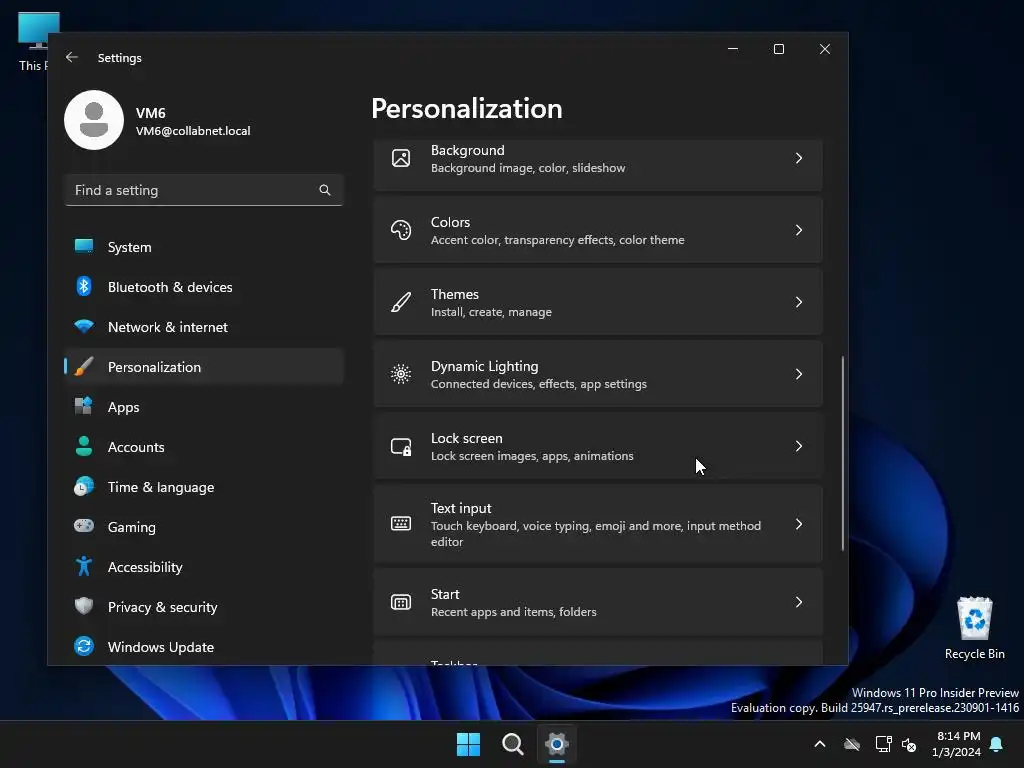Open Colors accent color settings row
This screenshot has height=768, width=1024.
598,230
